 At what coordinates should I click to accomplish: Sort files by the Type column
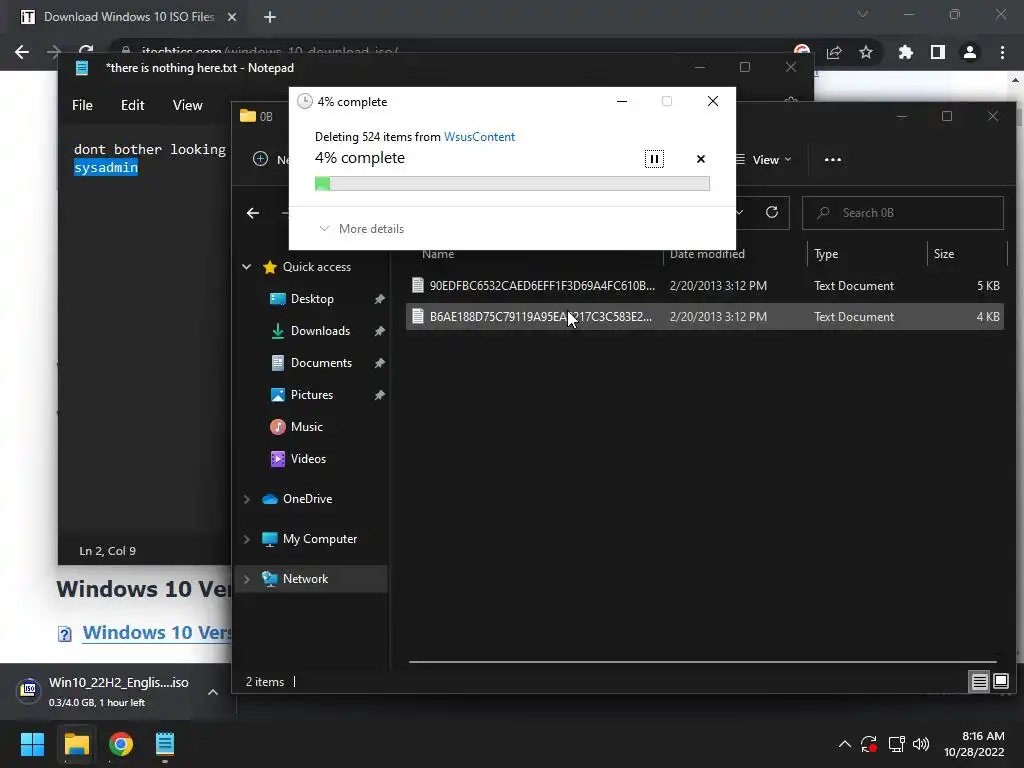click(x=826, y=253)
